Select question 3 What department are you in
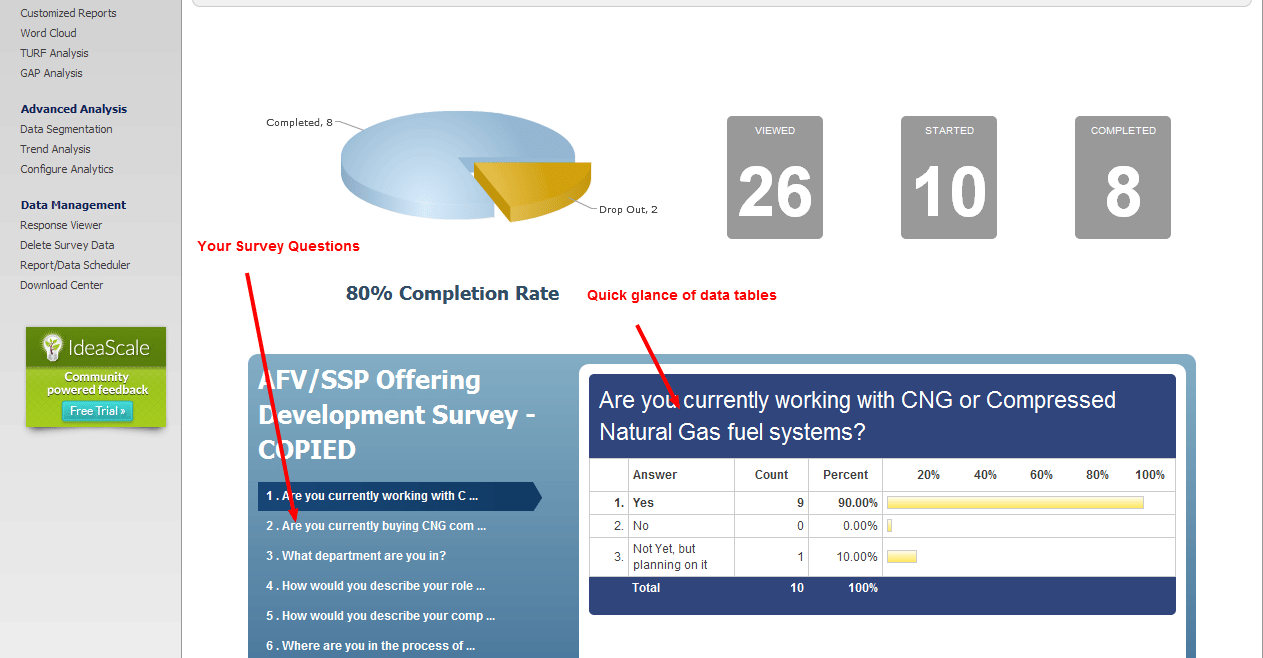Image resolution: width=1263 pixels, height=658 pixels. pos(356,556)
